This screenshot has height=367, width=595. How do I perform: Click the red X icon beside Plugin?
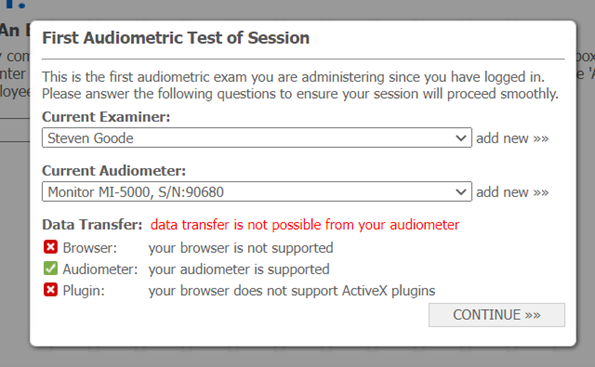click(x=50, y=290)
